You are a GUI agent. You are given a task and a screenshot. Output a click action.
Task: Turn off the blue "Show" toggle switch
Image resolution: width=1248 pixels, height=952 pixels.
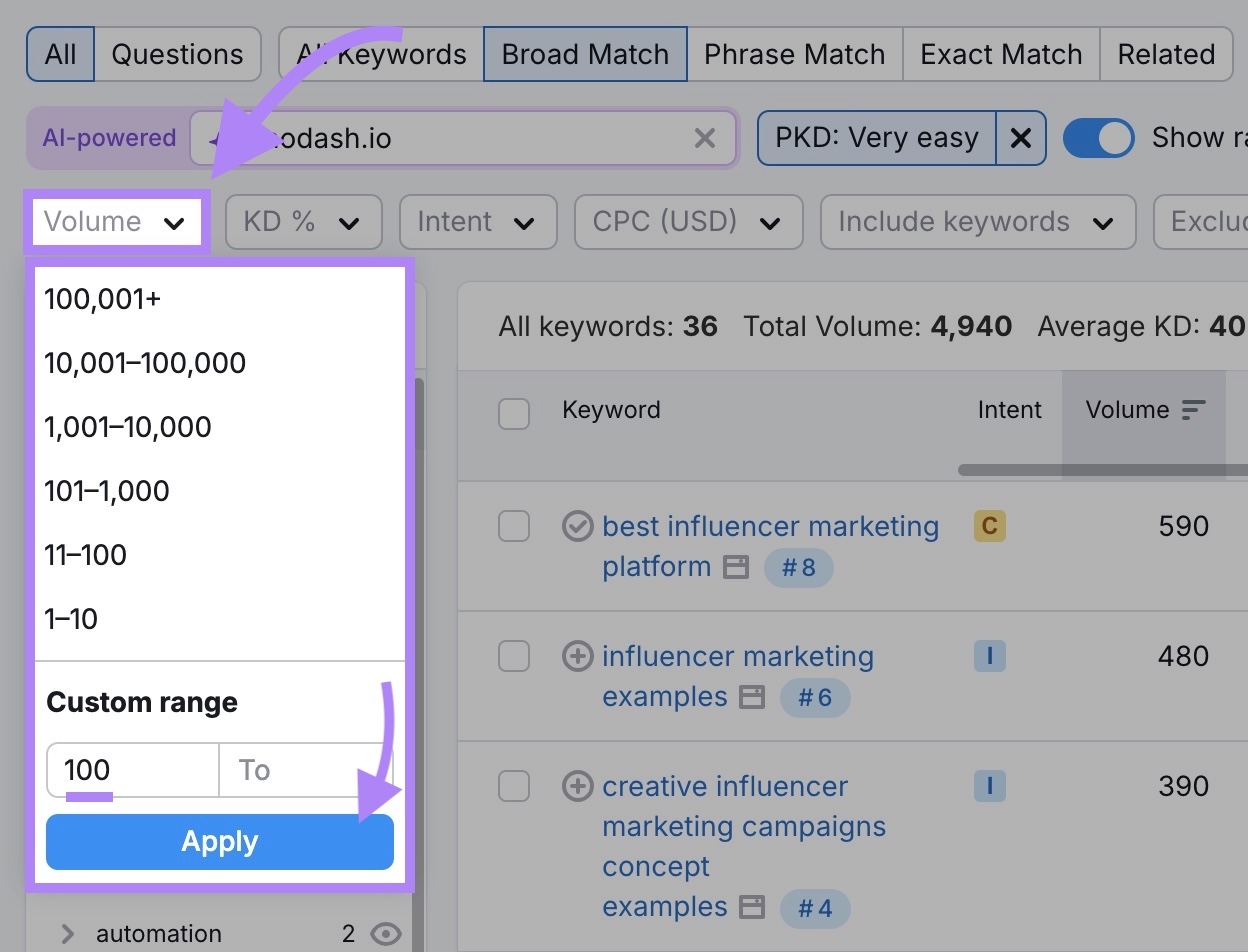tap(1099, 138)
